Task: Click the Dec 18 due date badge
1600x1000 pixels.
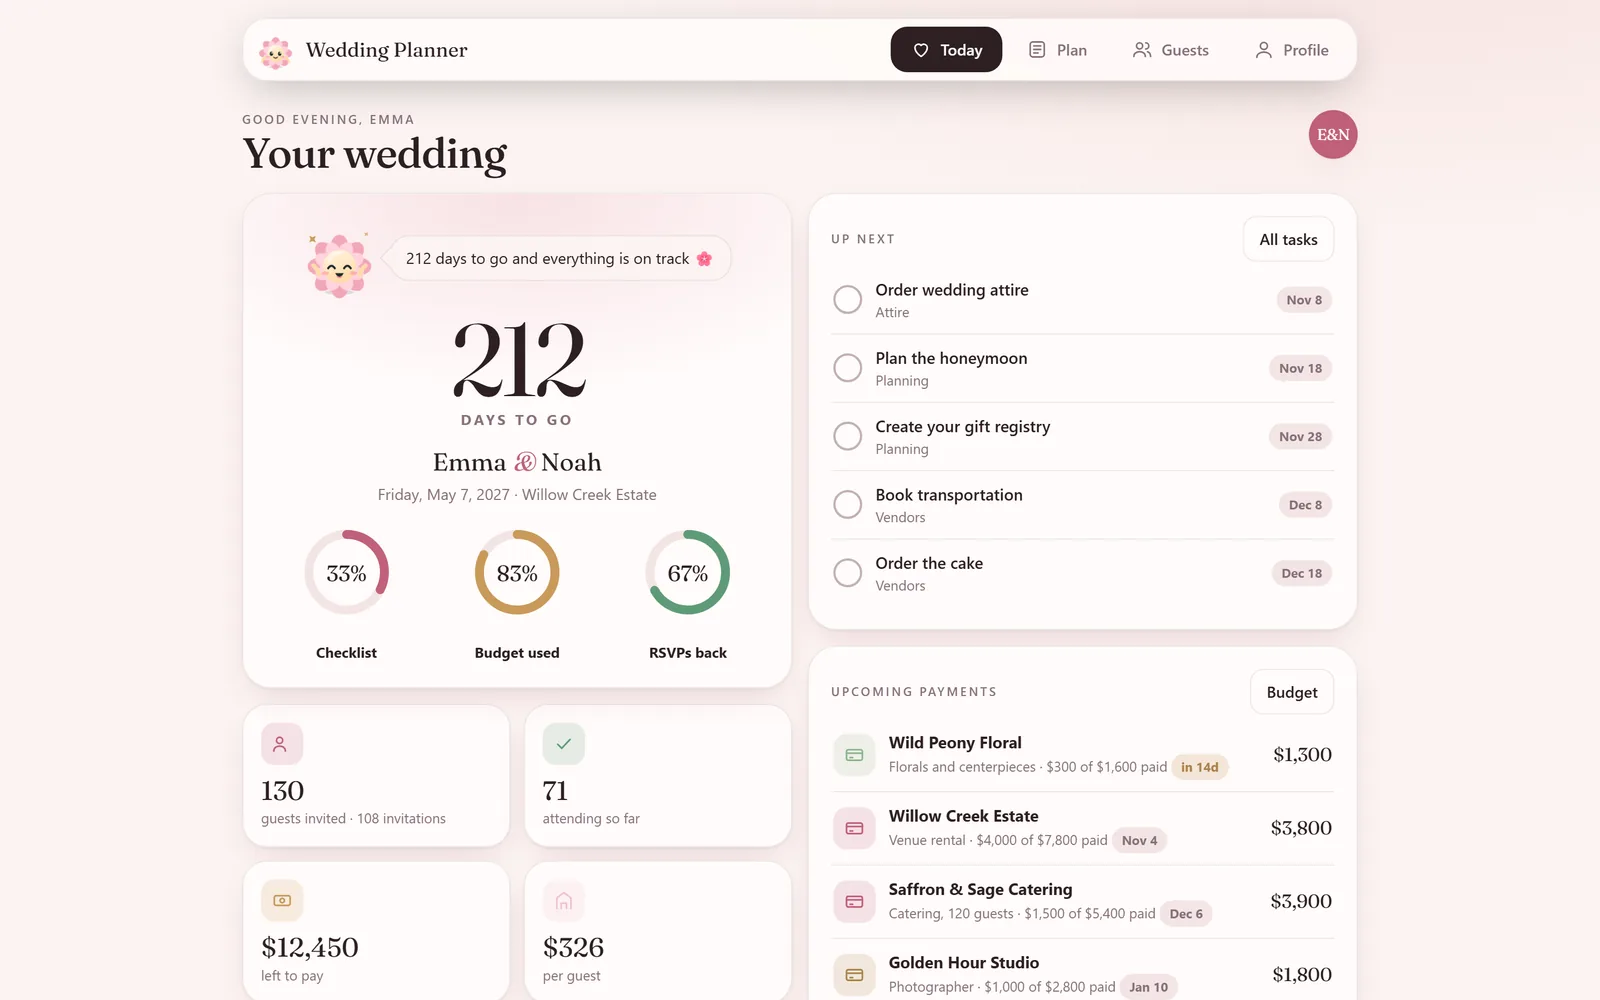Action: pos(1301,573)
